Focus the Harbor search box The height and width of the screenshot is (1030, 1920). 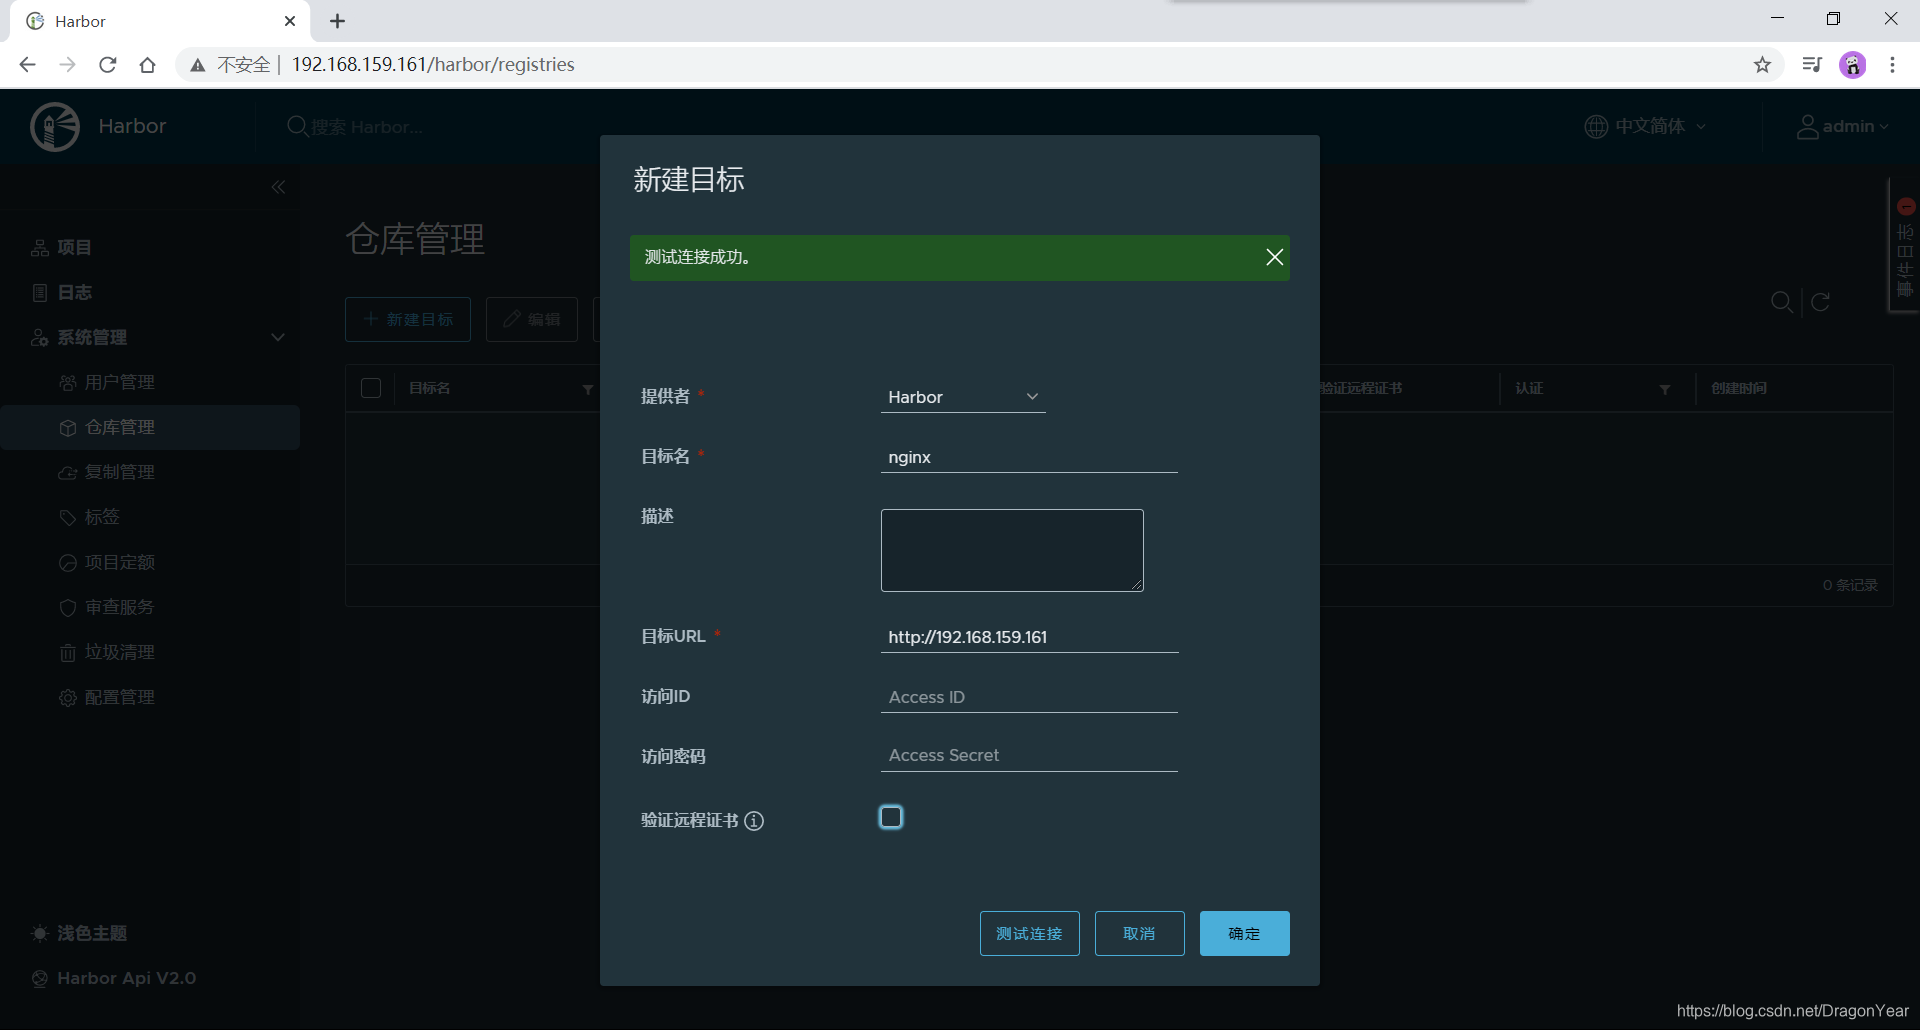(x=367, y=127)
